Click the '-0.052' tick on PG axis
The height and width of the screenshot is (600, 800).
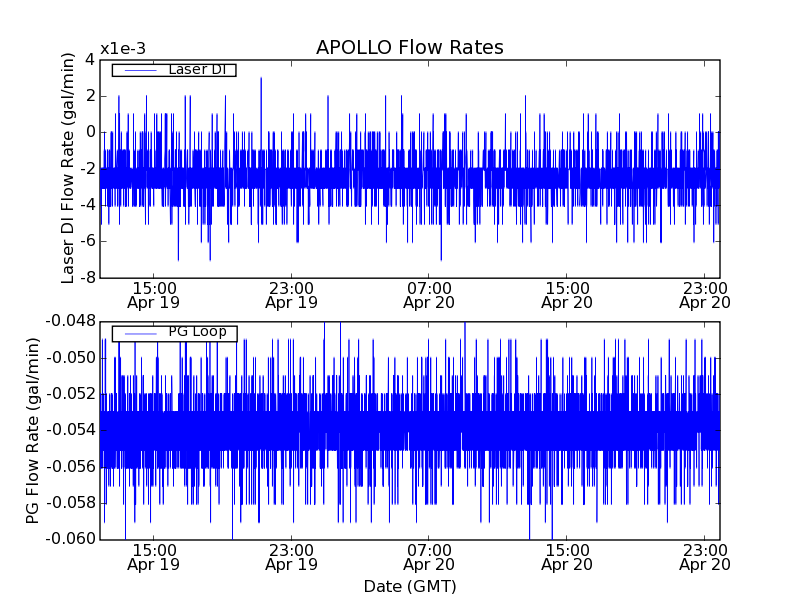click(x=71, y=394)
